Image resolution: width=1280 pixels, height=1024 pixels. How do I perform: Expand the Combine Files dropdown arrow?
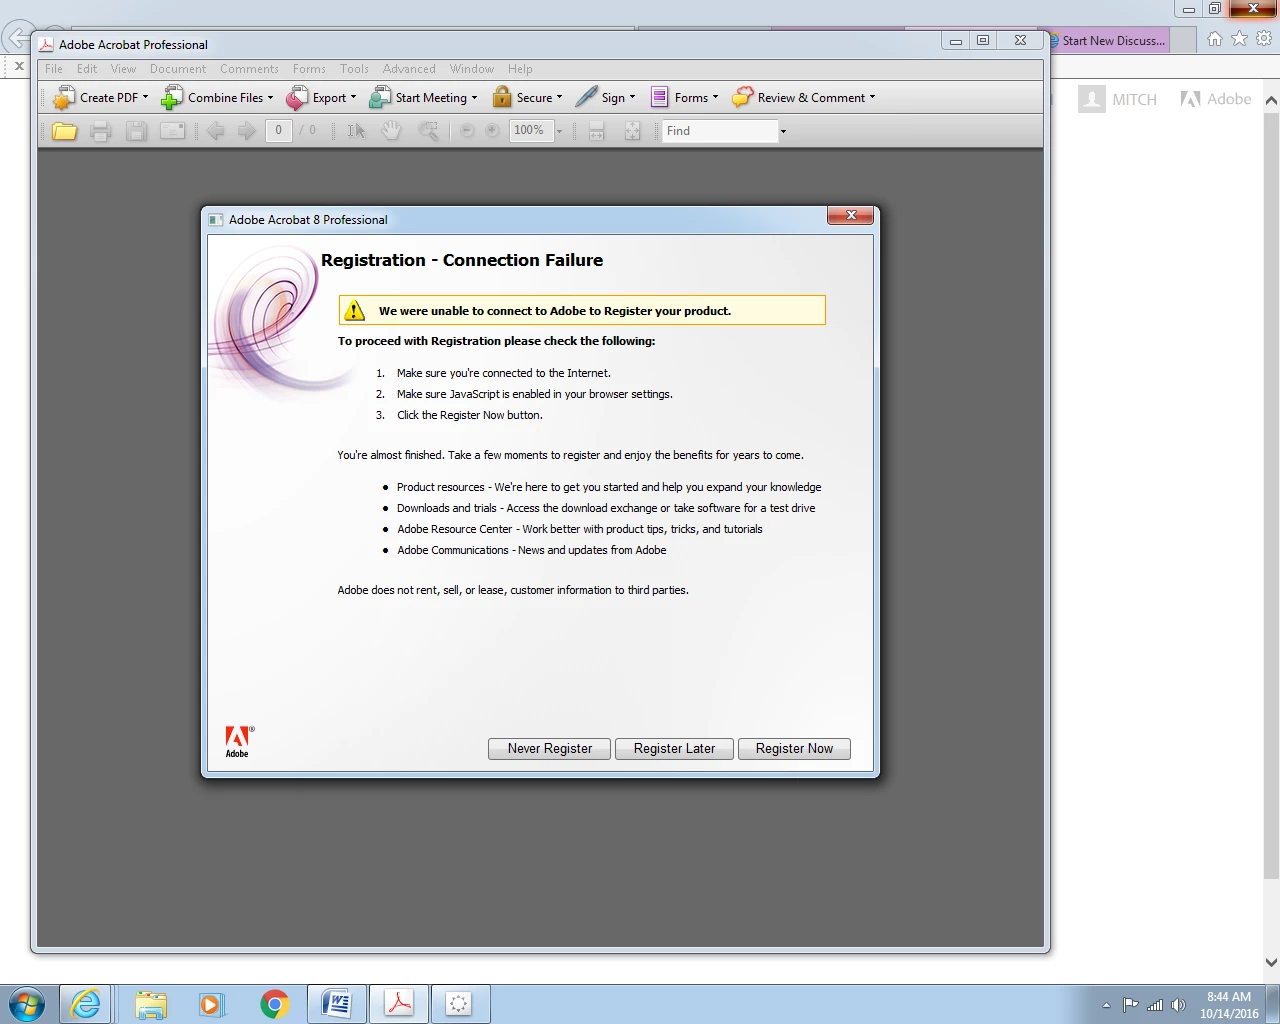click(x=270, y=97)
